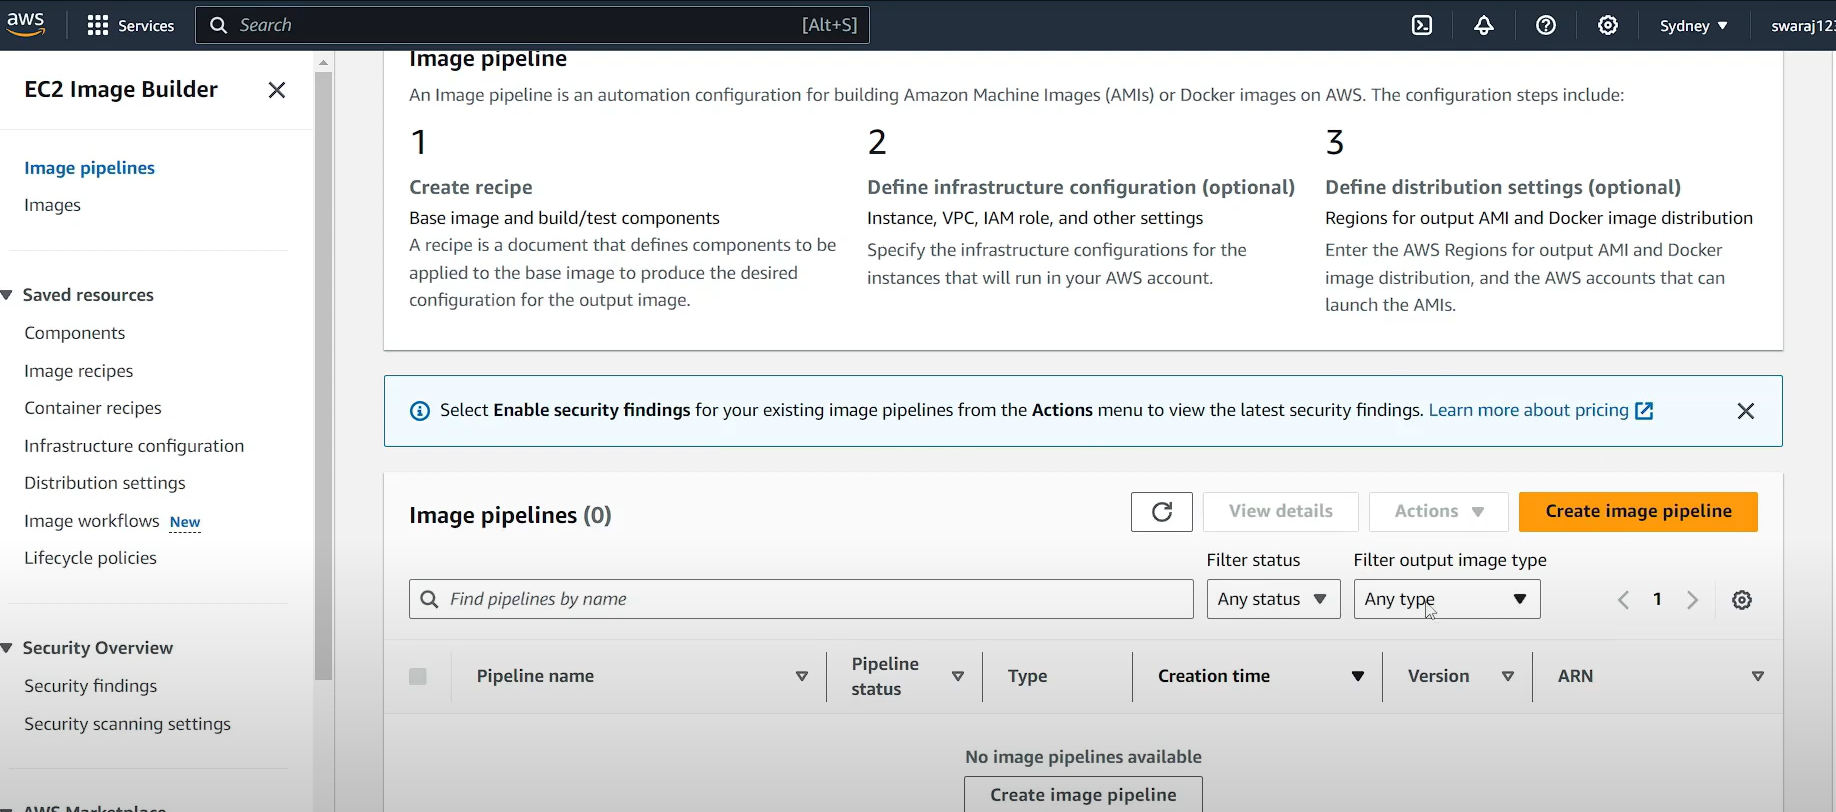Go to previous page of pipelines
This screenshot has width=1836, height=812.
[x=1623, y=600]
